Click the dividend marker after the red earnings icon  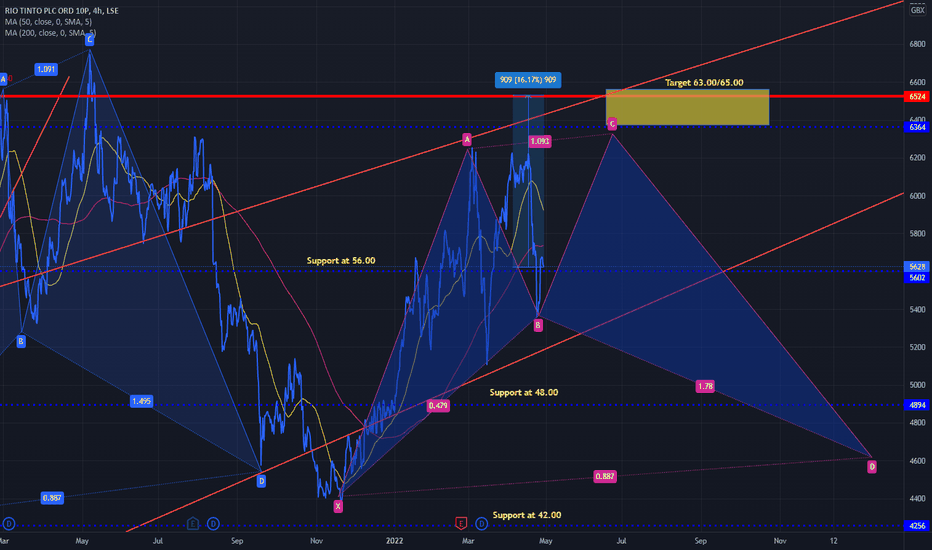point(481,524)
